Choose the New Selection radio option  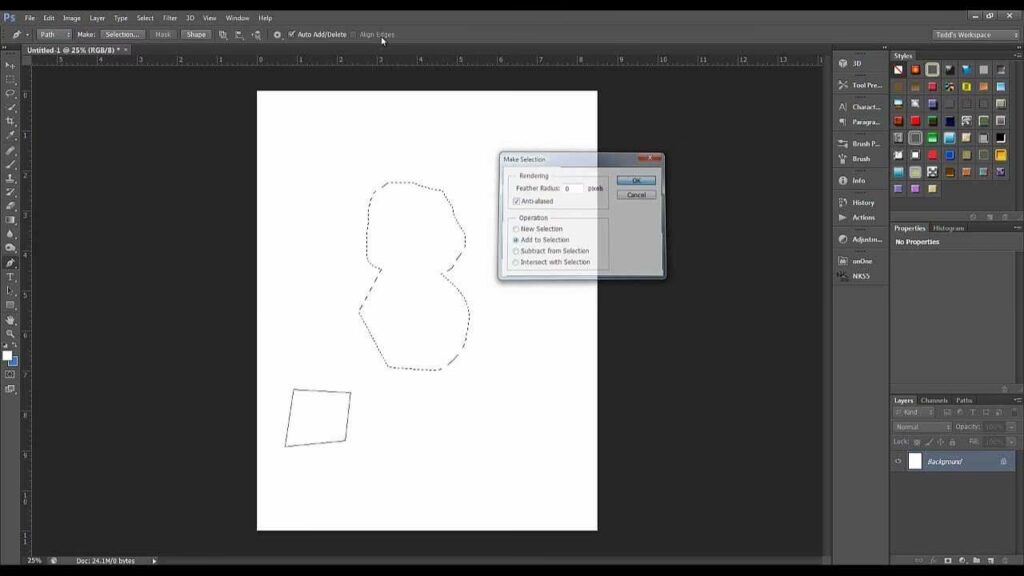tap(516, 229)
